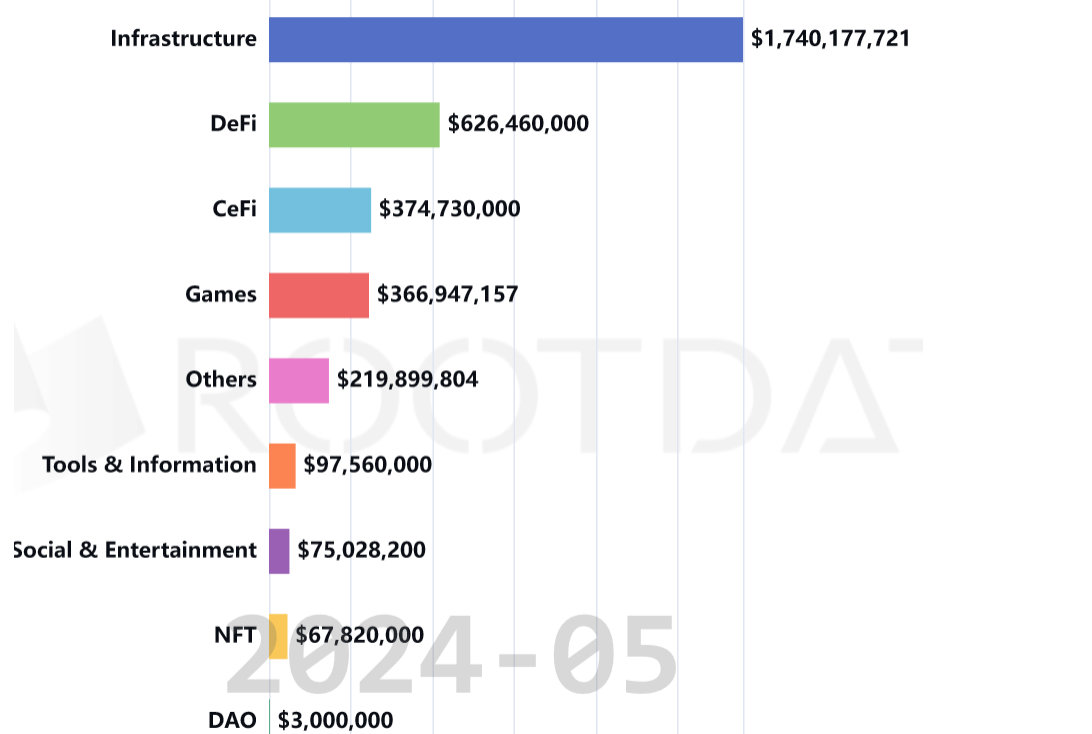Click the 2024-05 date watermark
This screenshot has width=1092, height=734.
[452, 655]
